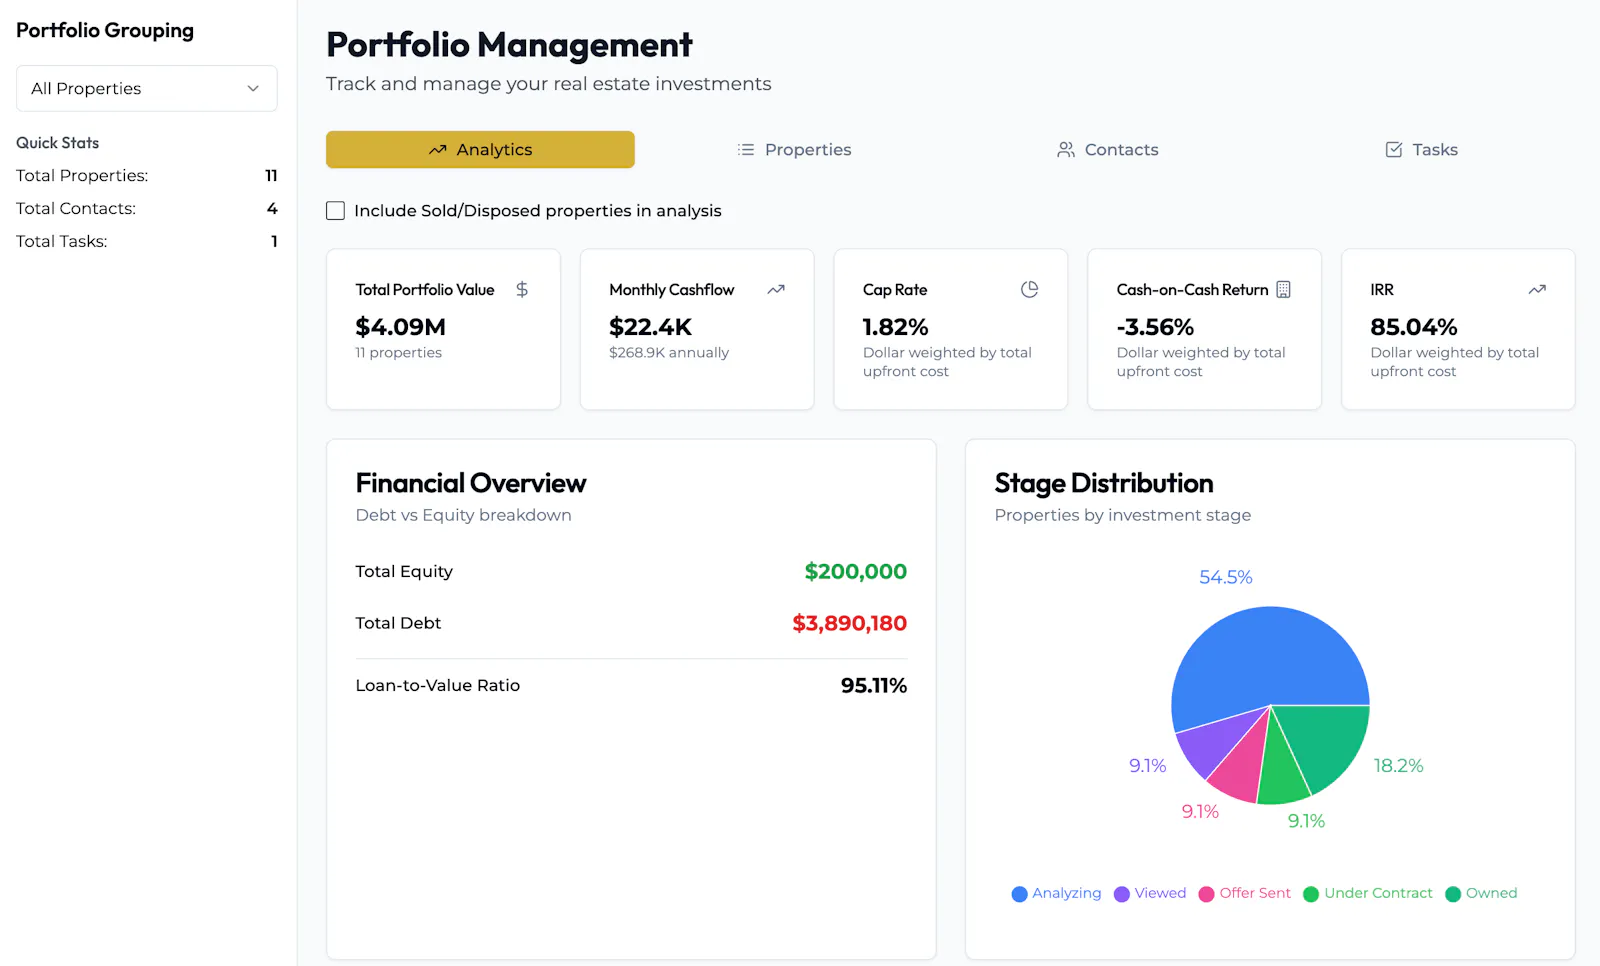Click the 11 properties subtext
The width and height of the screenshot is (1600, 966).
398,353
